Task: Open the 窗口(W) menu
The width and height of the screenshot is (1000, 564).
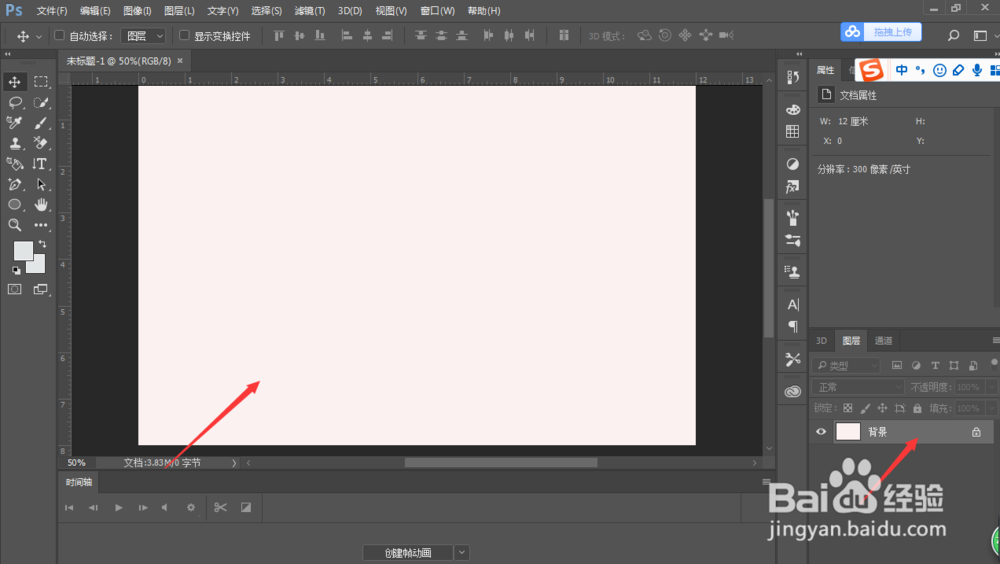Action: click(438, 11)
